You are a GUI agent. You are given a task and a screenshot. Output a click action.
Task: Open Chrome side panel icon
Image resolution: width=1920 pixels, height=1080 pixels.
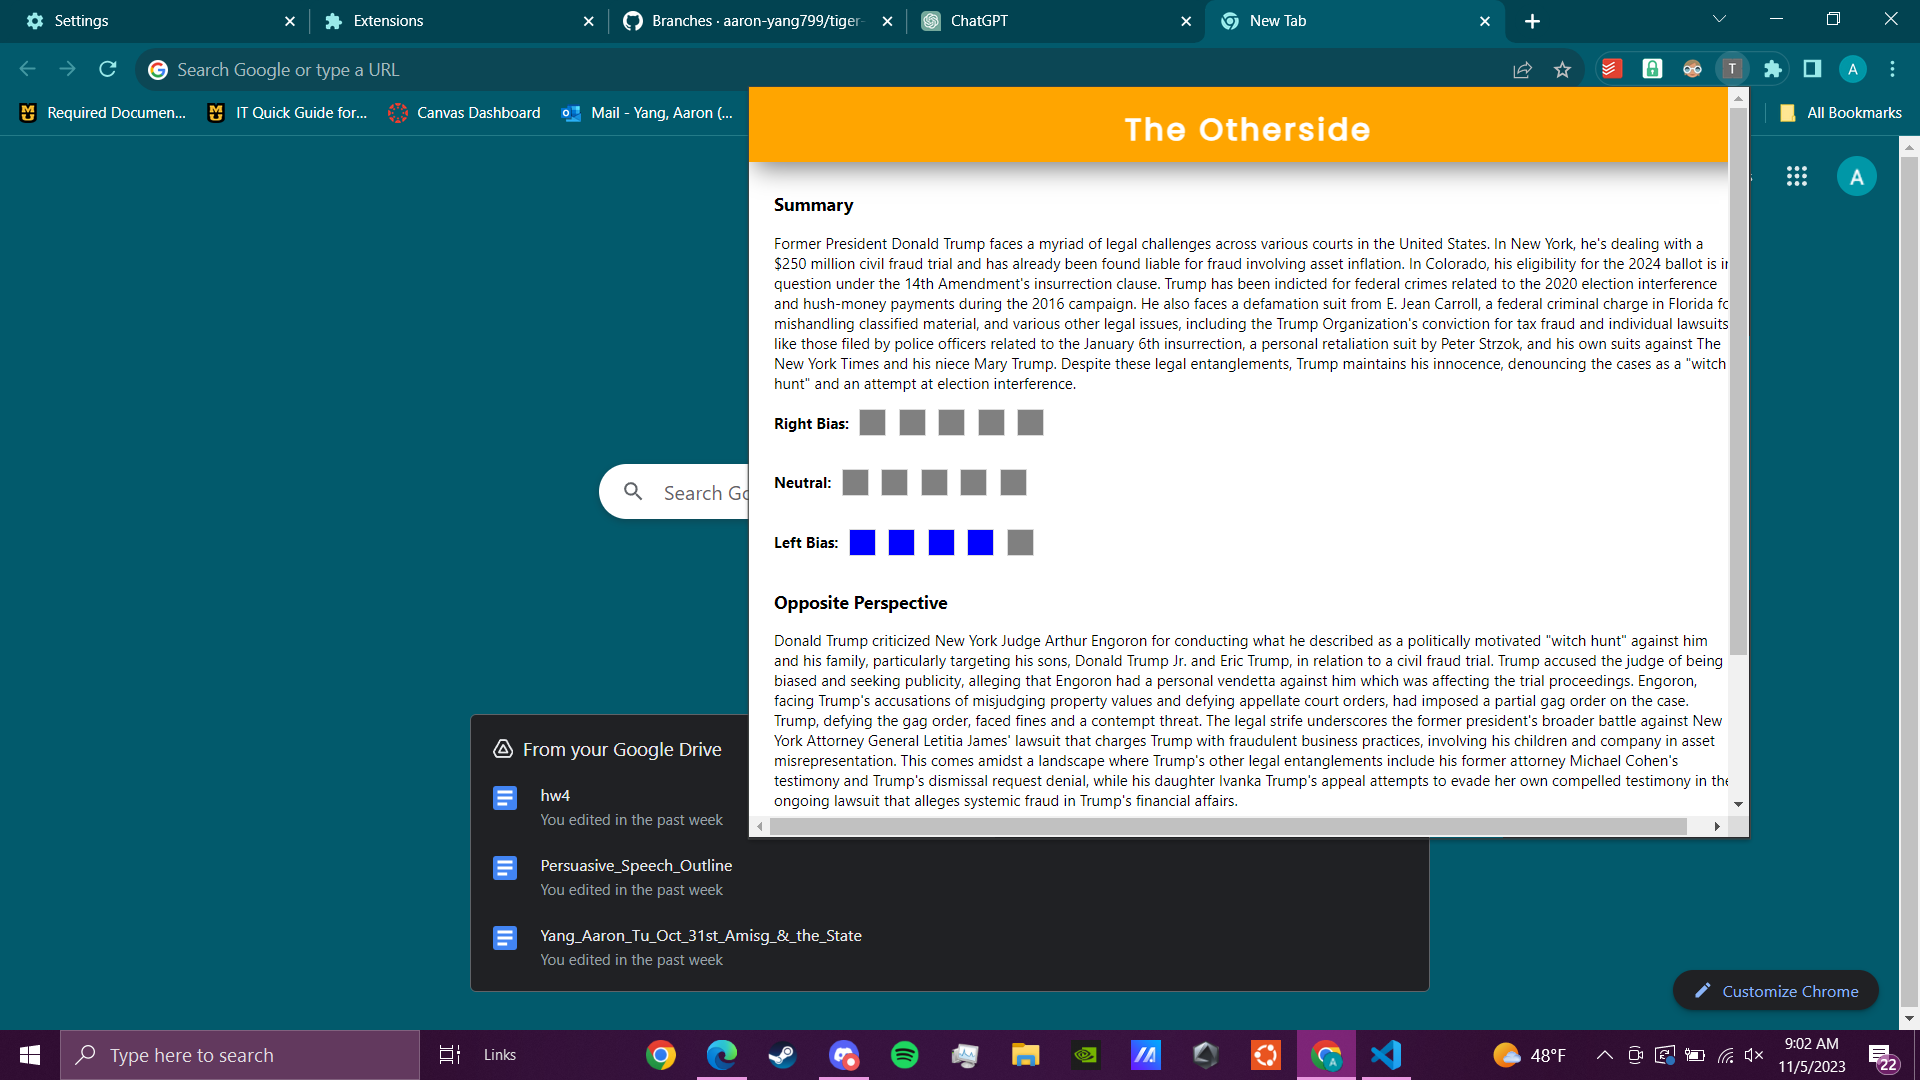tap(1812, 69)
